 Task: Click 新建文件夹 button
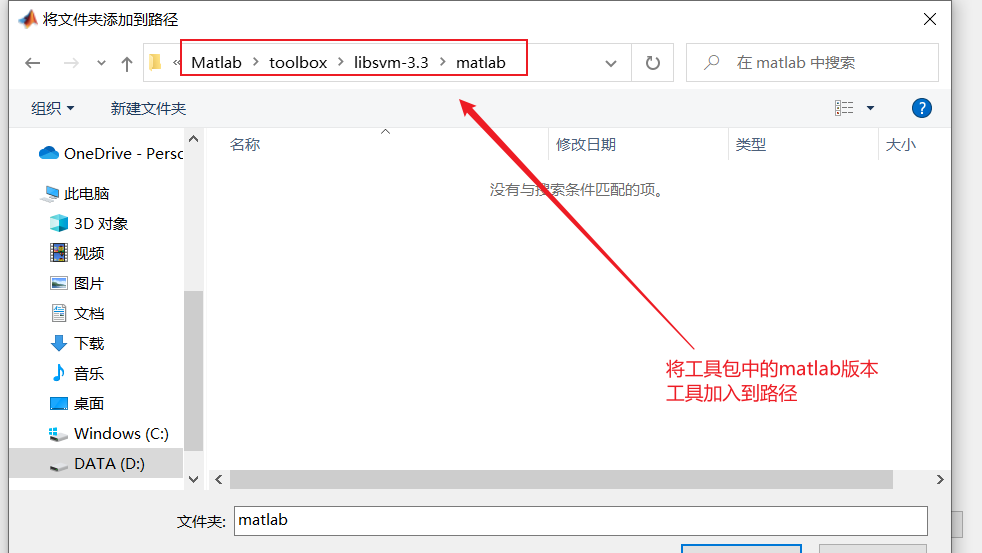(148, 108)
